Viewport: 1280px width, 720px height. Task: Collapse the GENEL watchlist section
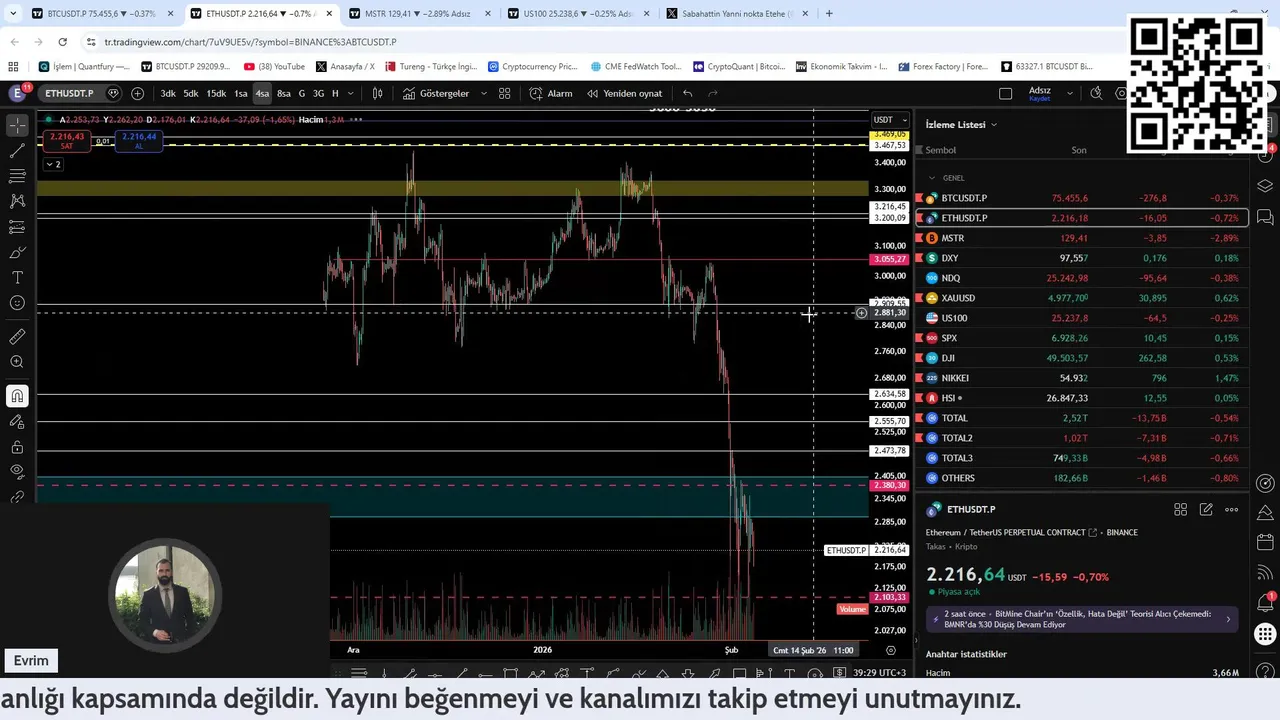pyautogui.click(x=932, y=178)
